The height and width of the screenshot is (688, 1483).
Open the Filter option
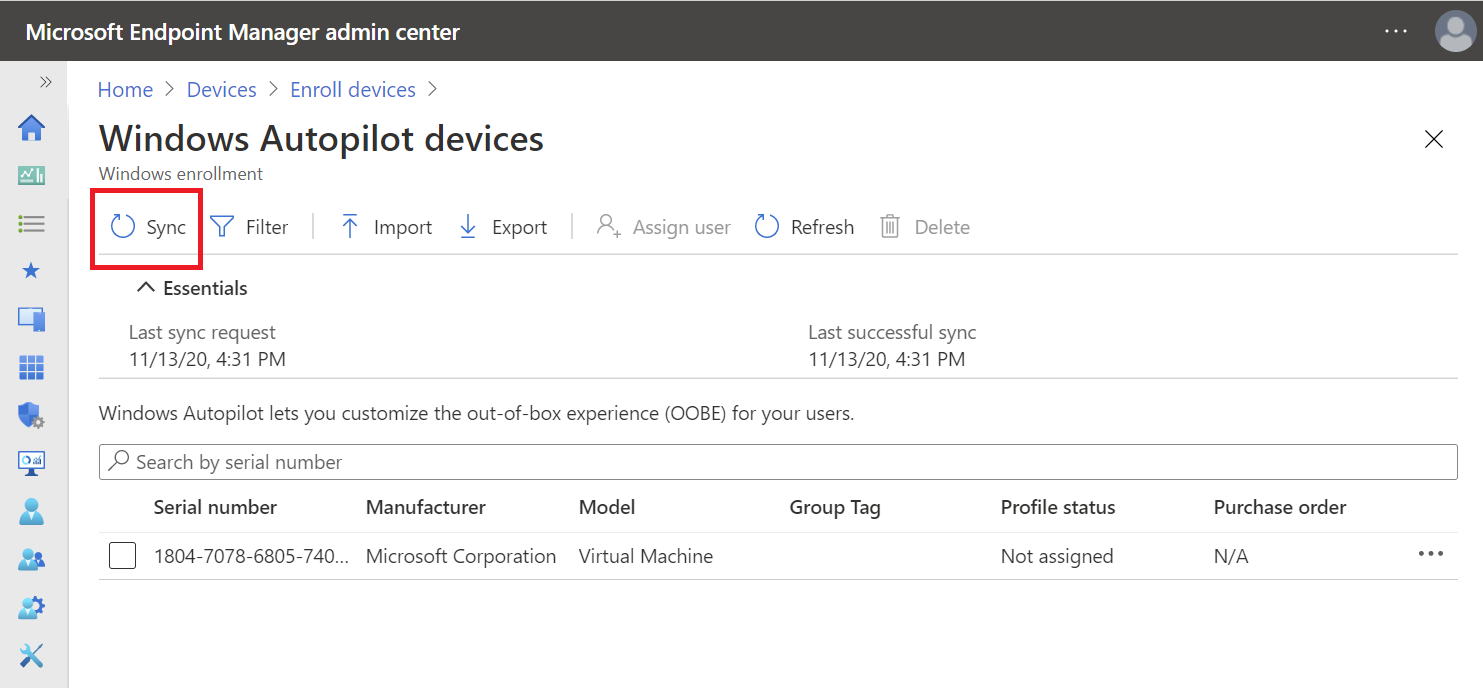click(x=249, y=227)
